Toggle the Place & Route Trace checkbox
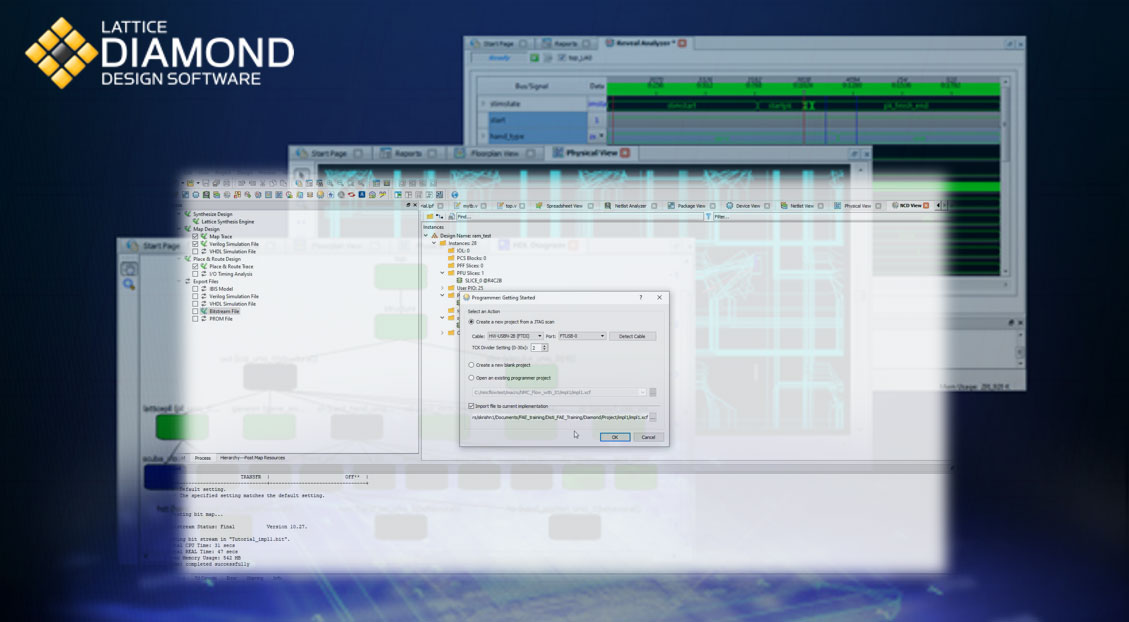 [x=195, y=266]
